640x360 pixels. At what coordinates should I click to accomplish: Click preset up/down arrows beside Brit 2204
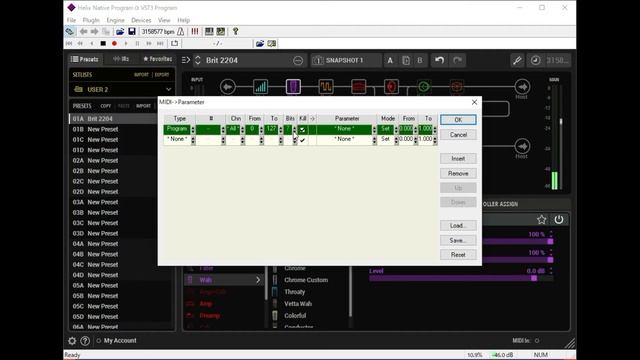click(x=198, y=60)
